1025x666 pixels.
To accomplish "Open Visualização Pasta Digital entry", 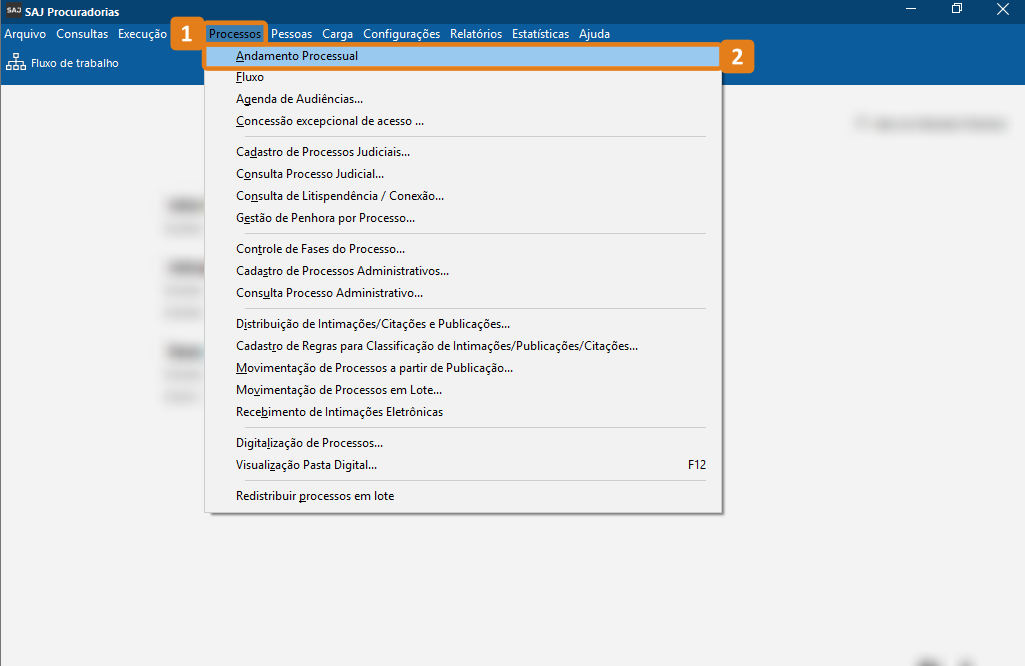I will pos(306,465).
